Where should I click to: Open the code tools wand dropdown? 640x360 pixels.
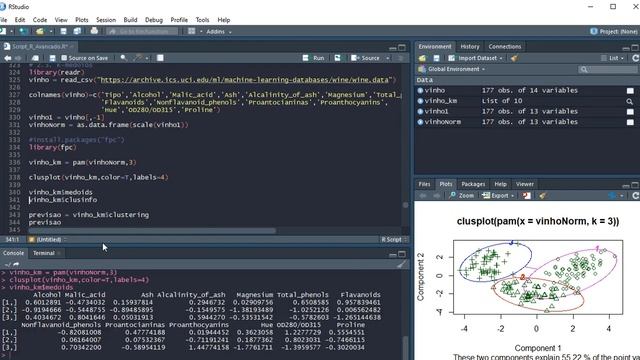[140, 58]
